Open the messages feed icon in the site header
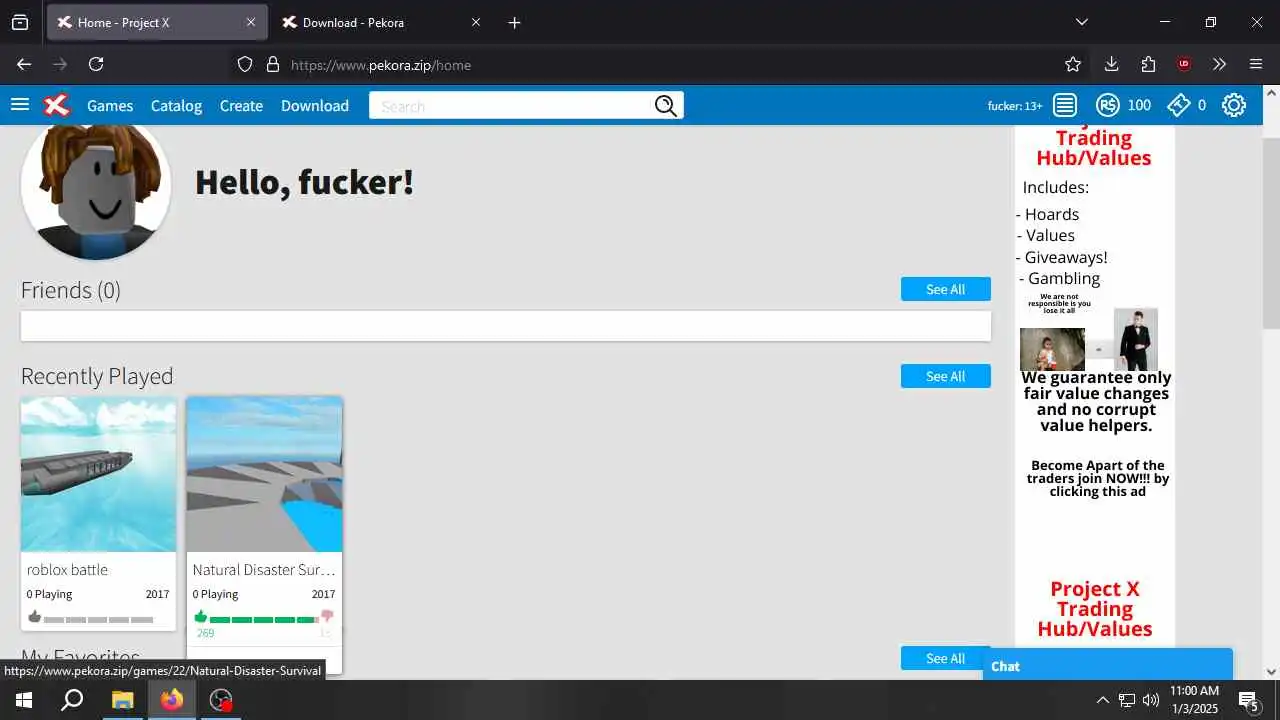 point(1065,105)
